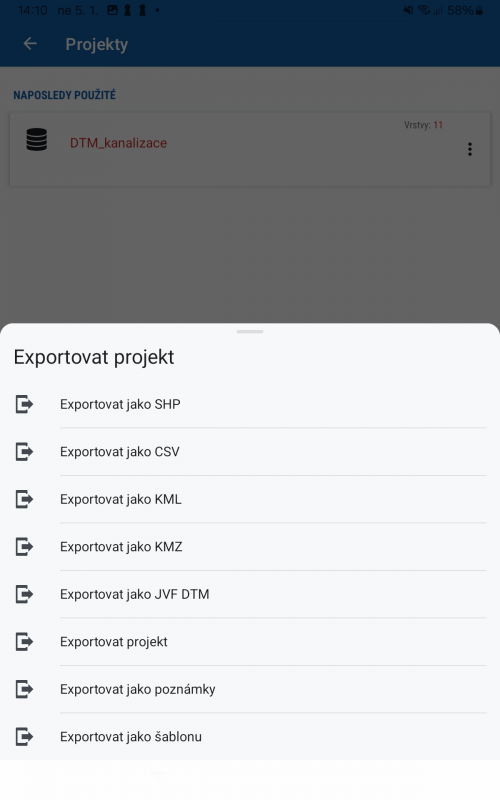The width and height of the screenshot is (500, 800).
Task: Open the three-dot menu for DTM_kanalizace
Action: [470, 149]
